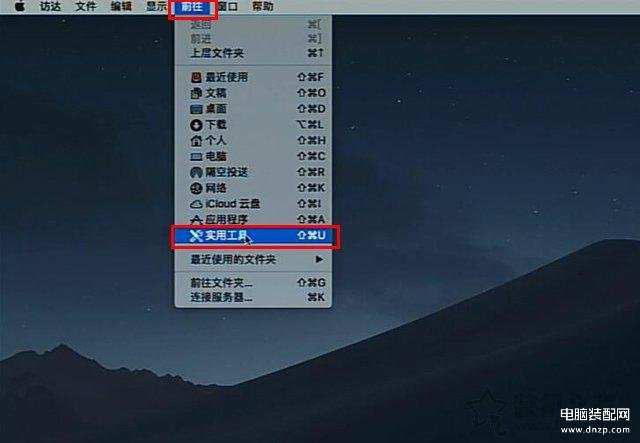Click the Desktop (桌面) icon
This screenshot has width=640, height=443.
click(x=196, y=109)
